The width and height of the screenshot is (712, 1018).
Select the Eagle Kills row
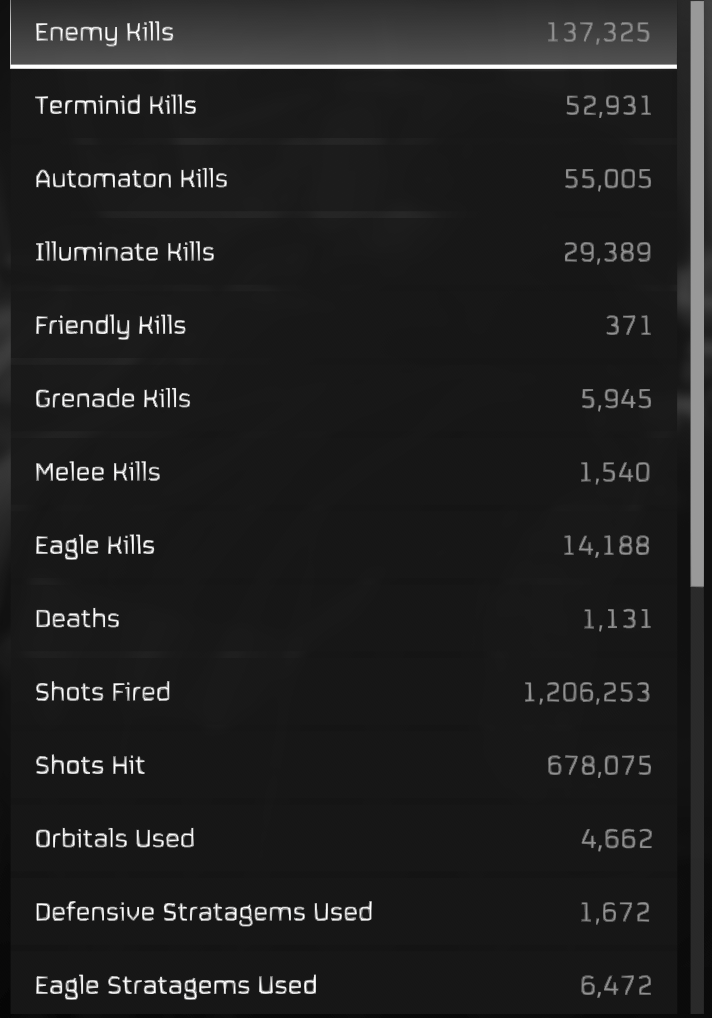343,545
